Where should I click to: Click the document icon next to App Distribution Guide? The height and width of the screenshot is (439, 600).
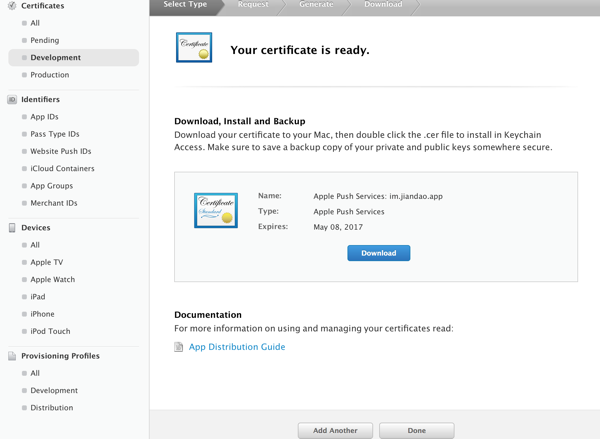(178, 347)
